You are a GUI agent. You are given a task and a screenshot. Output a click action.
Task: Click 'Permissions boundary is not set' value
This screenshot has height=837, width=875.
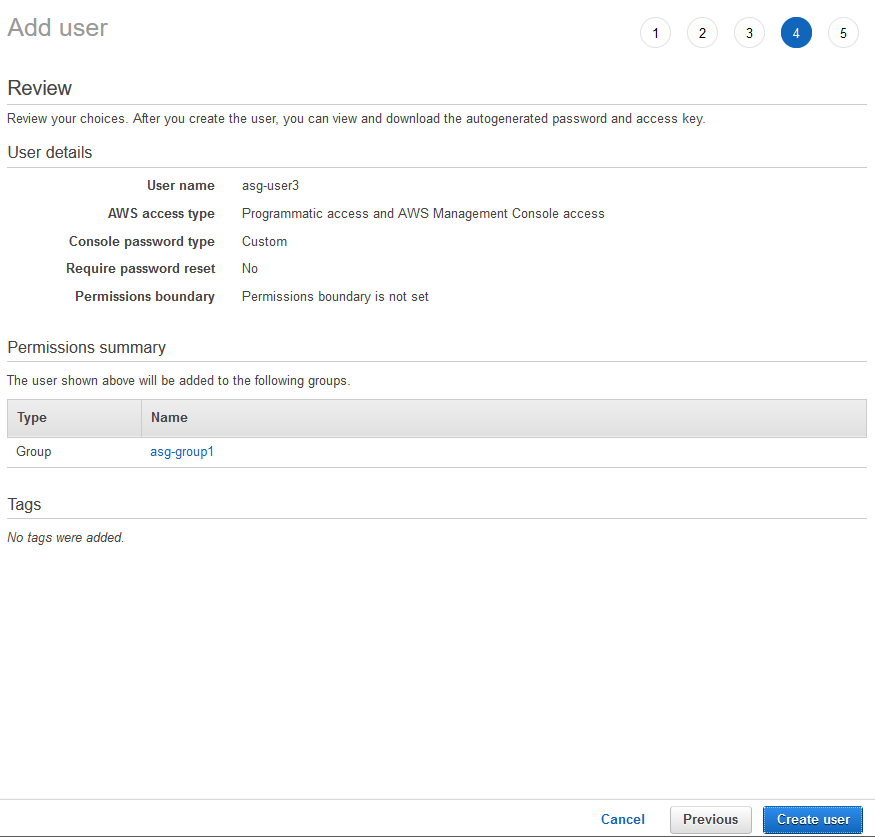click(x=335, y=297)
